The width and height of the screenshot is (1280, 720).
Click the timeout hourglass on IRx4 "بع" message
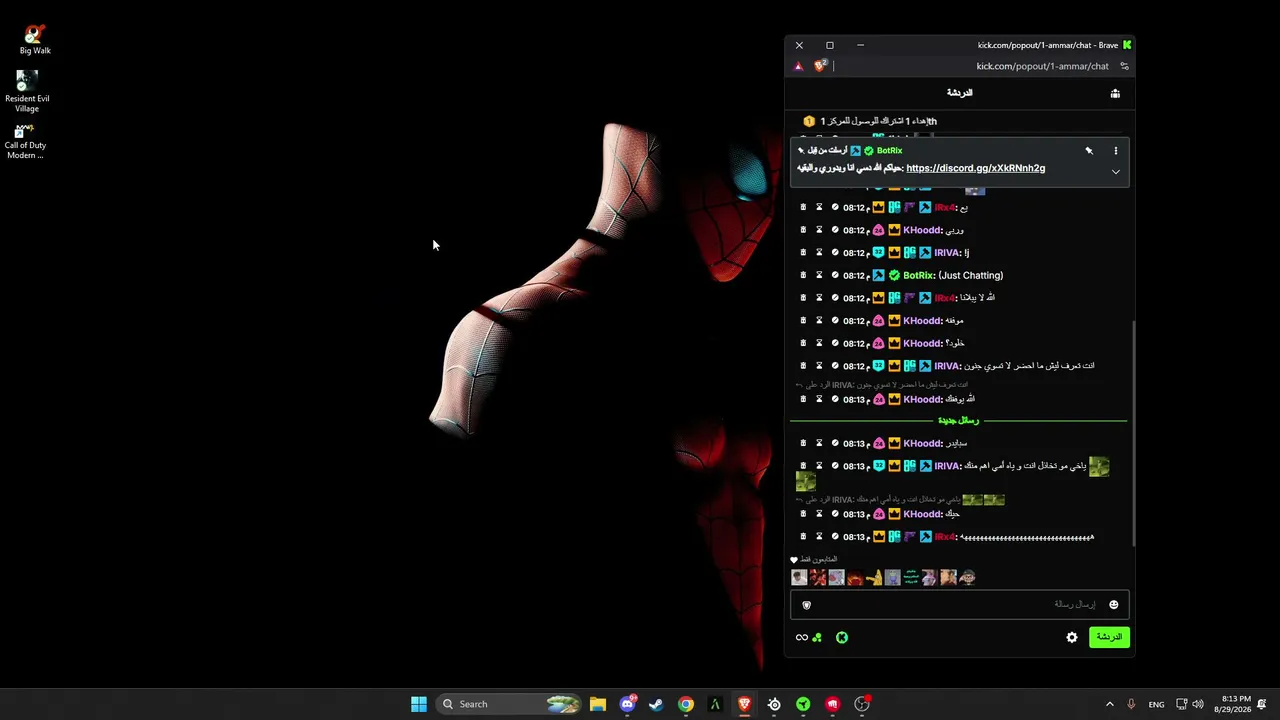click(819, 207)
